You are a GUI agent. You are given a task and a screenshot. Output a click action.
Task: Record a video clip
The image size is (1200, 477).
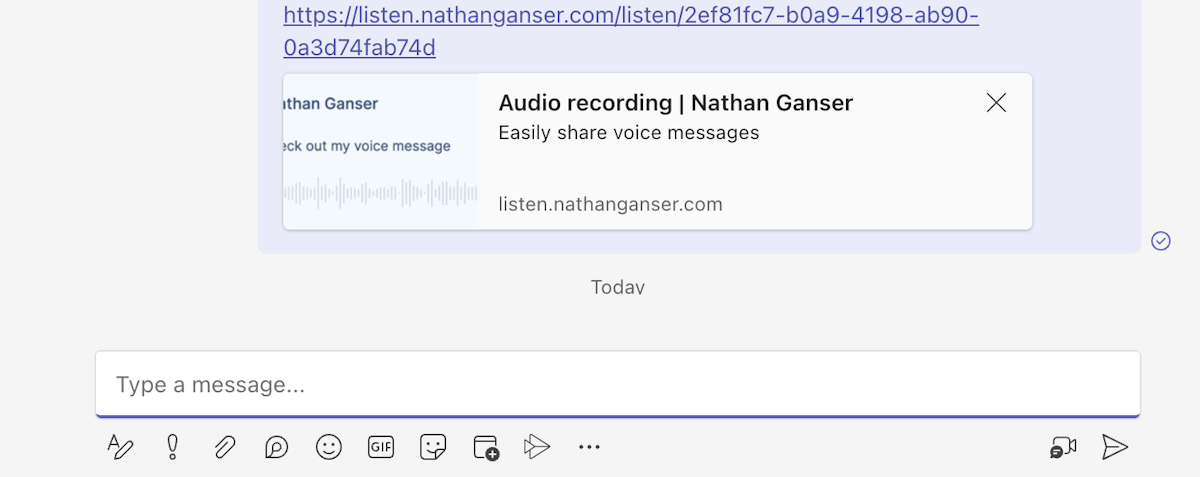[1063, 447]
